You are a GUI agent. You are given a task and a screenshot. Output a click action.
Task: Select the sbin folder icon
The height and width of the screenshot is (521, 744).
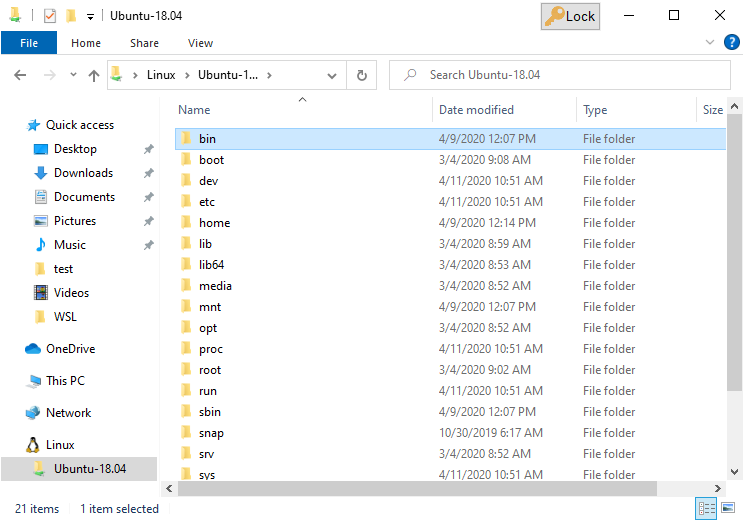[186, 411]
